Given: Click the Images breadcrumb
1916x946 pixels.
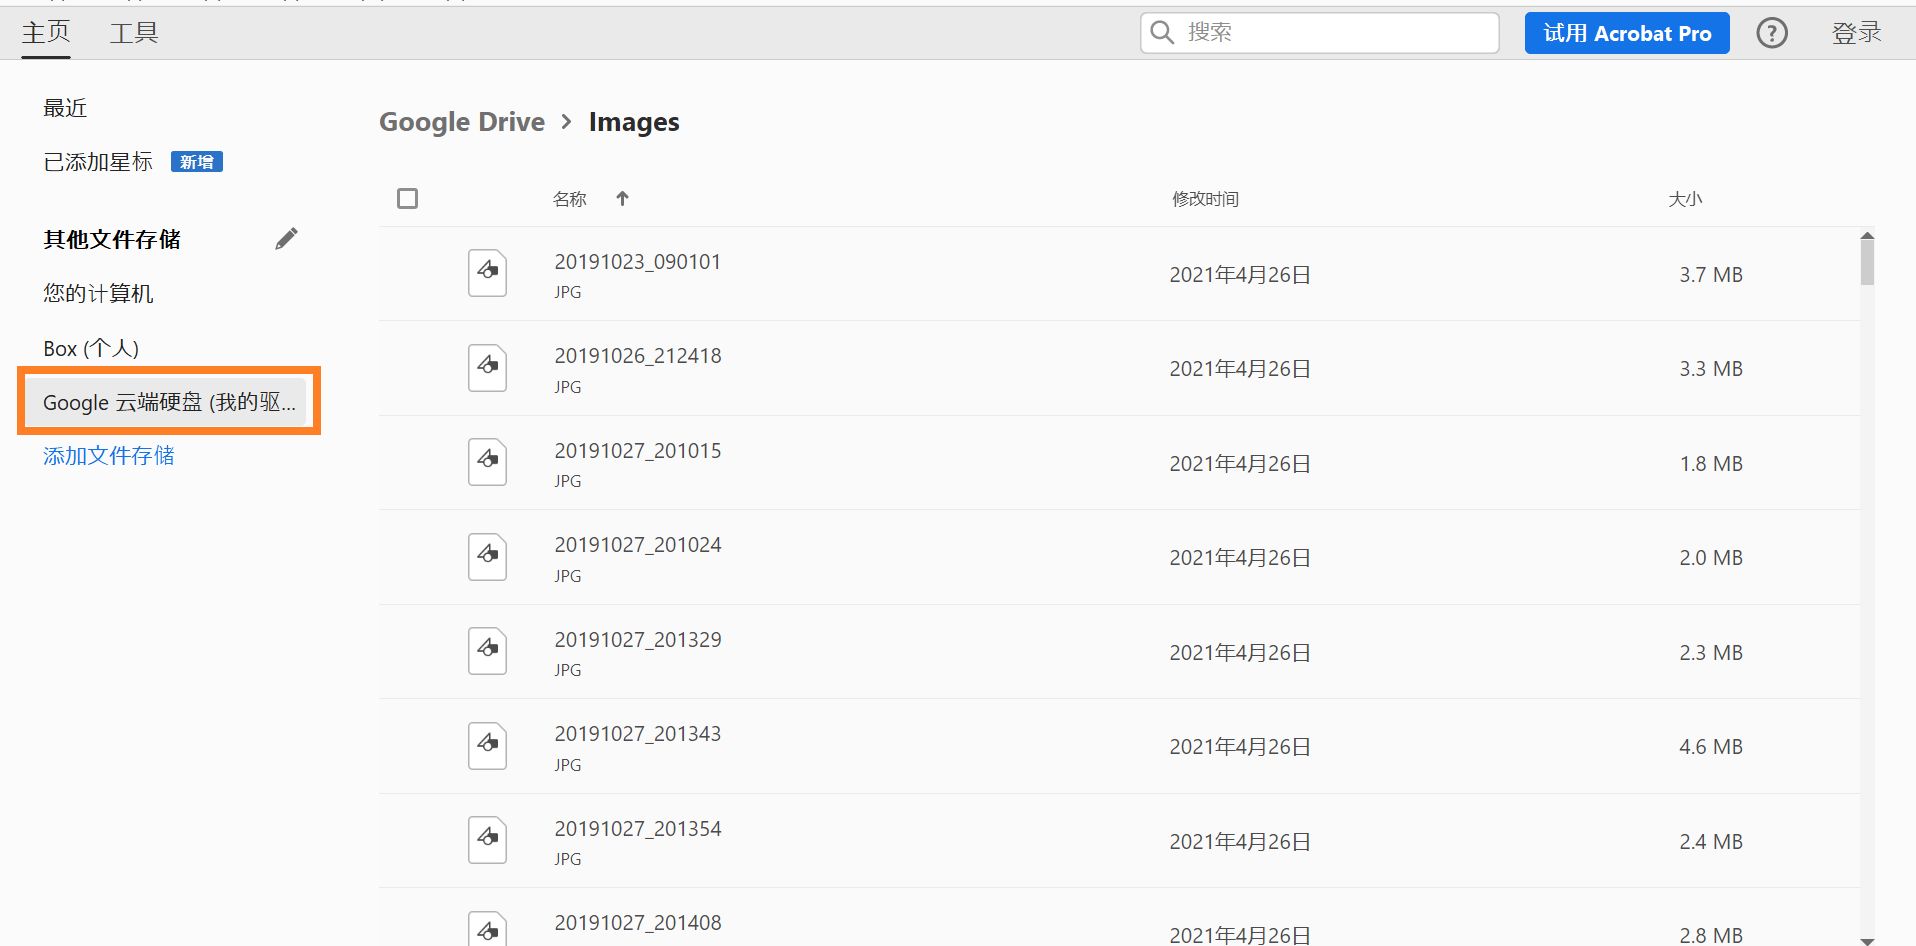Looking at the screenshot, I should click(634, 122).
